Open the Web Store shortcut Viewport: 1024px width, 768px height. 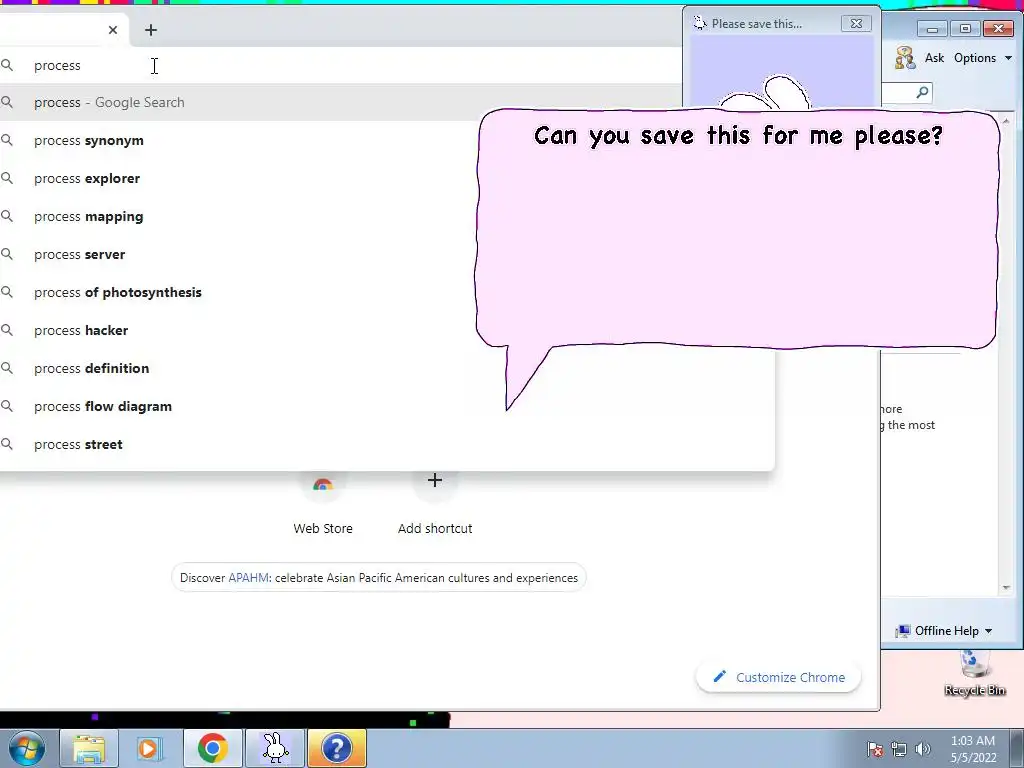coord(323,503)
